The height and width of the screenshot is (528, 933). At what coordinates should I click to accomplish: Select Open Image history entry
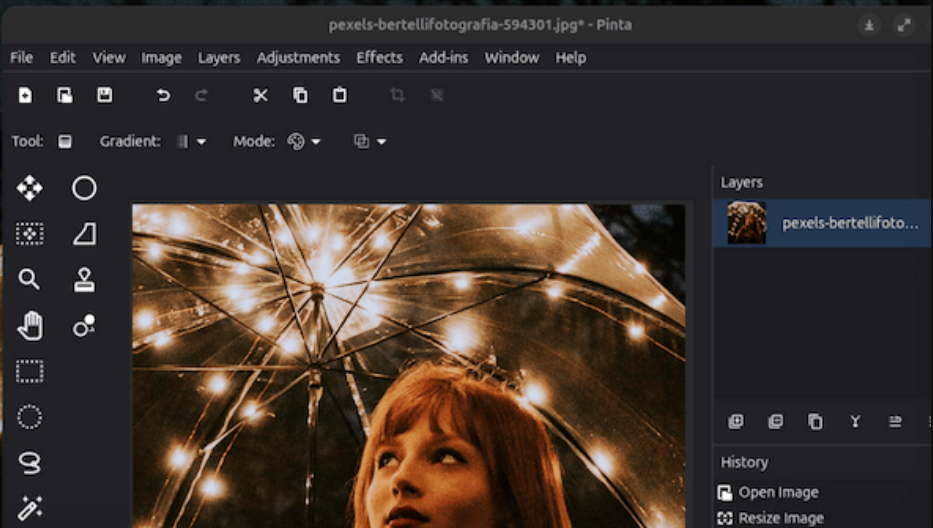tap(777, 492)
